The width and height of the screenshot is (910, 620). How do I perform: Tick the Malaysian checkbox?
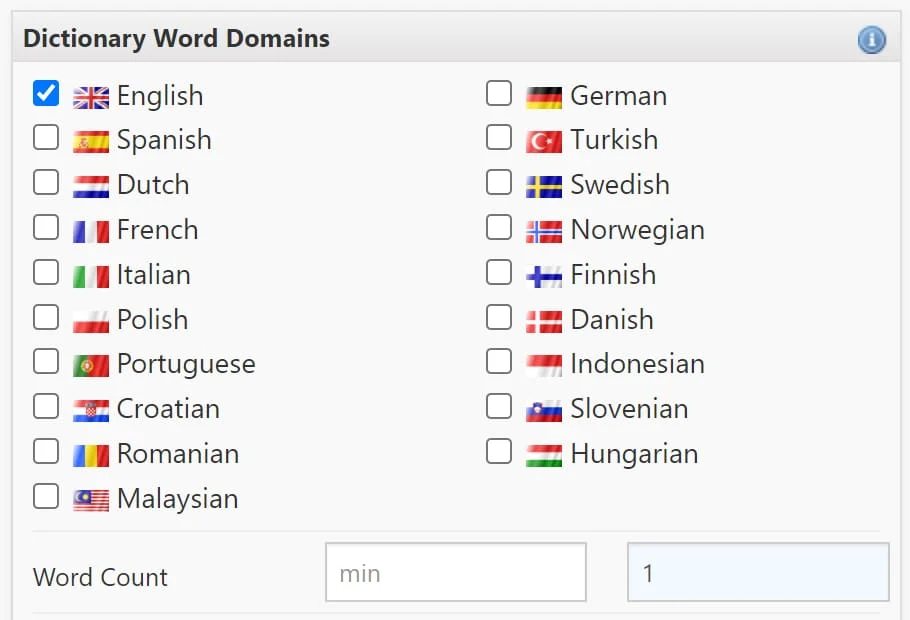click(46, 496)
